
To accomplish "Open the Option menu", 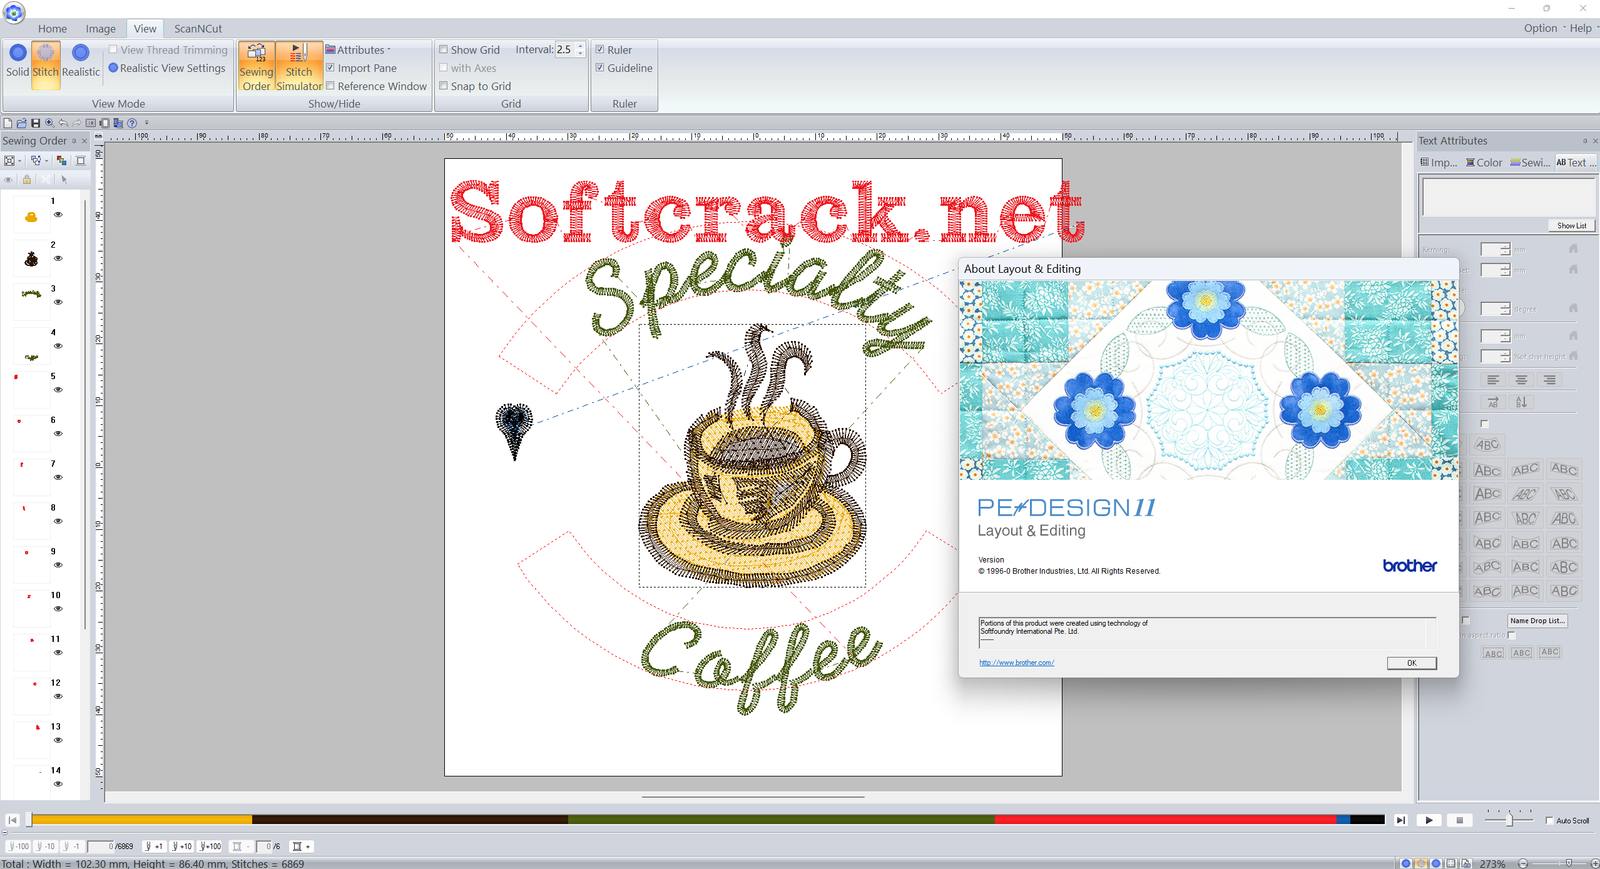I will pyautogui.click(x=1540, y=28).
